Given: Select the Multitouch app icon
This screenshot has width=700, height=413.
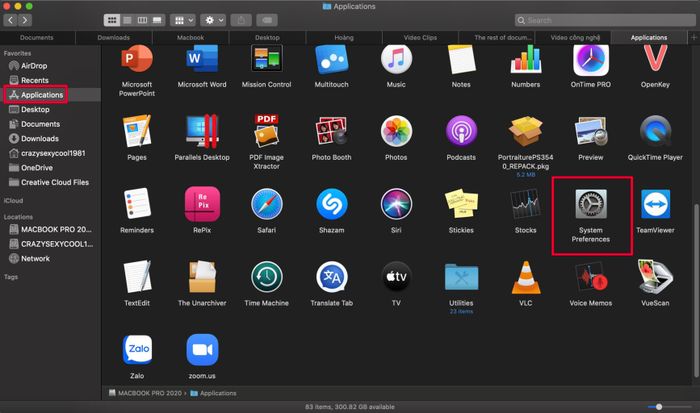Looking at the screenshot, I should click(331, 58).
